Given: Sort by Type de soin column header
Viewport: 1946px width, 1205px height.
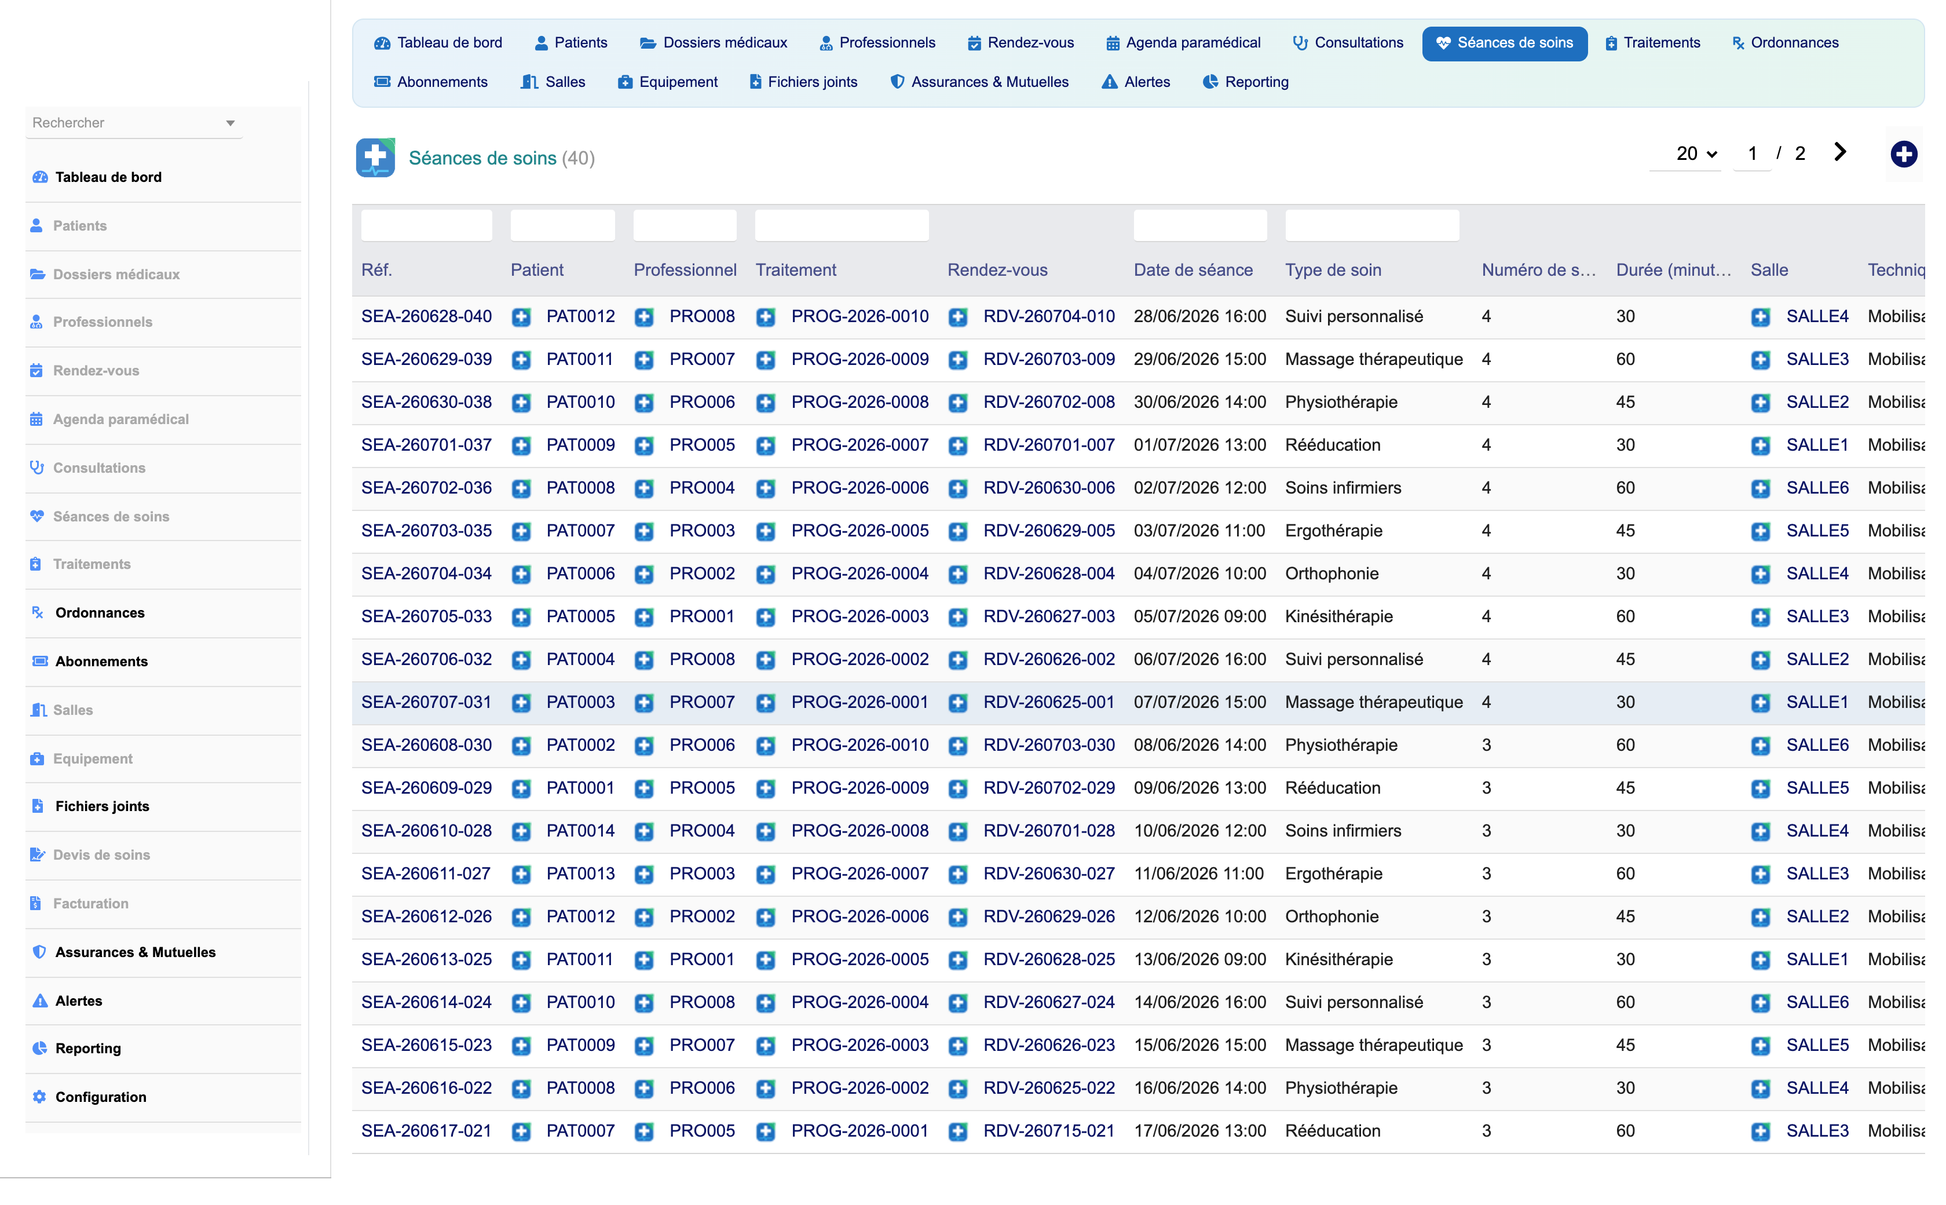Looking at the screenshot, I should coord(1333,270).
